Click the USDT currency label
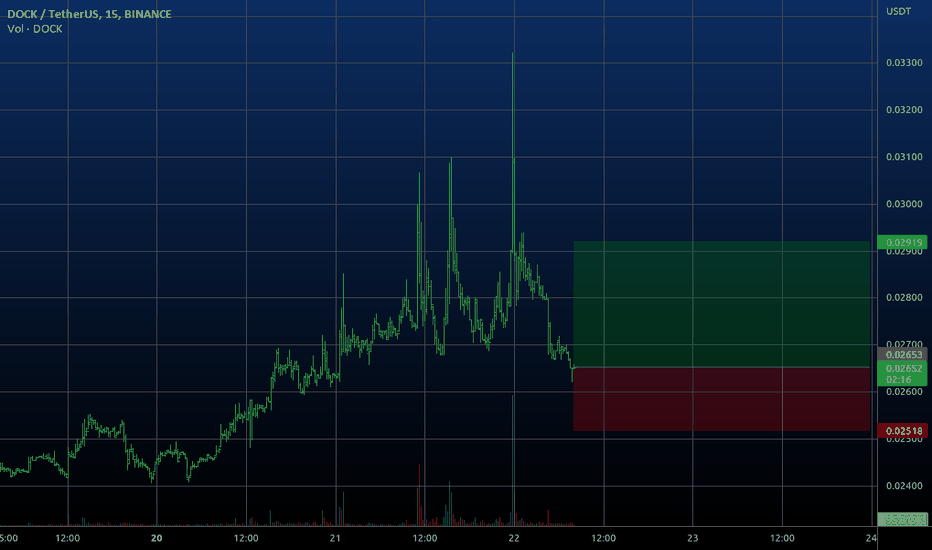932x550 pixels. pyautogui.click(x=898, y=11)
